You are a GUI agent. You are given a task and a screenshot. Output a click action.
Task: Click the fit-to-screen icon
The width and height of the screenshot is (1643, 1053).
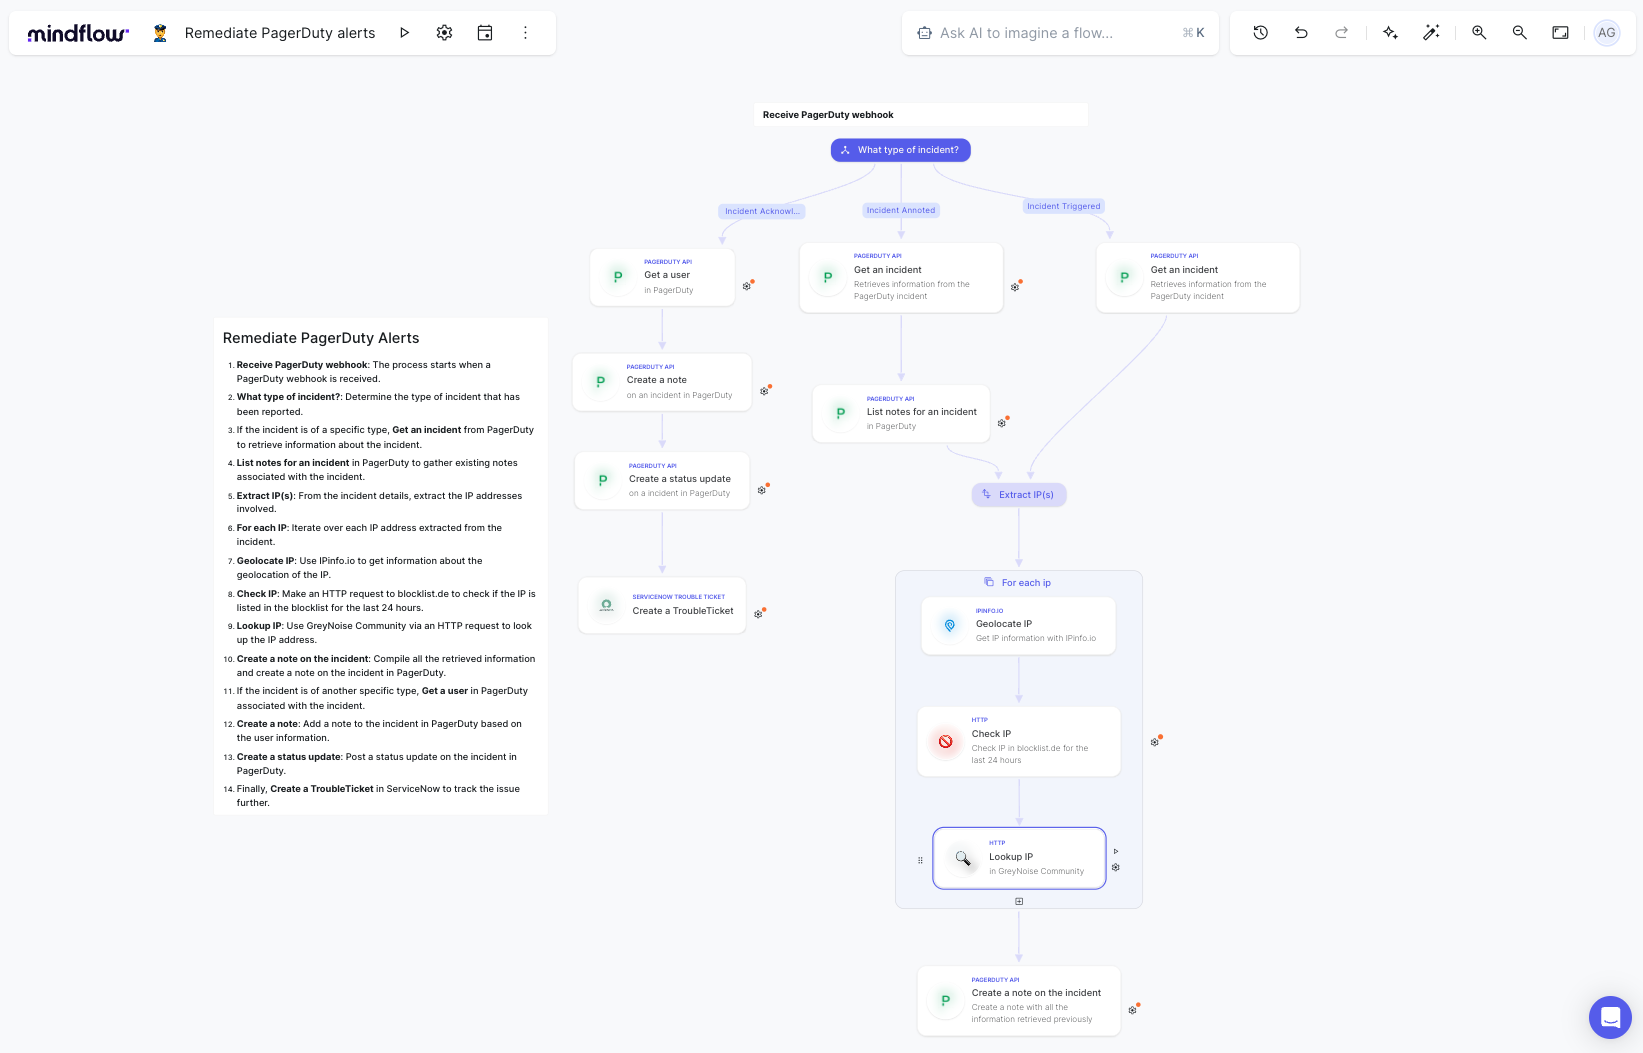point(1560,33)
